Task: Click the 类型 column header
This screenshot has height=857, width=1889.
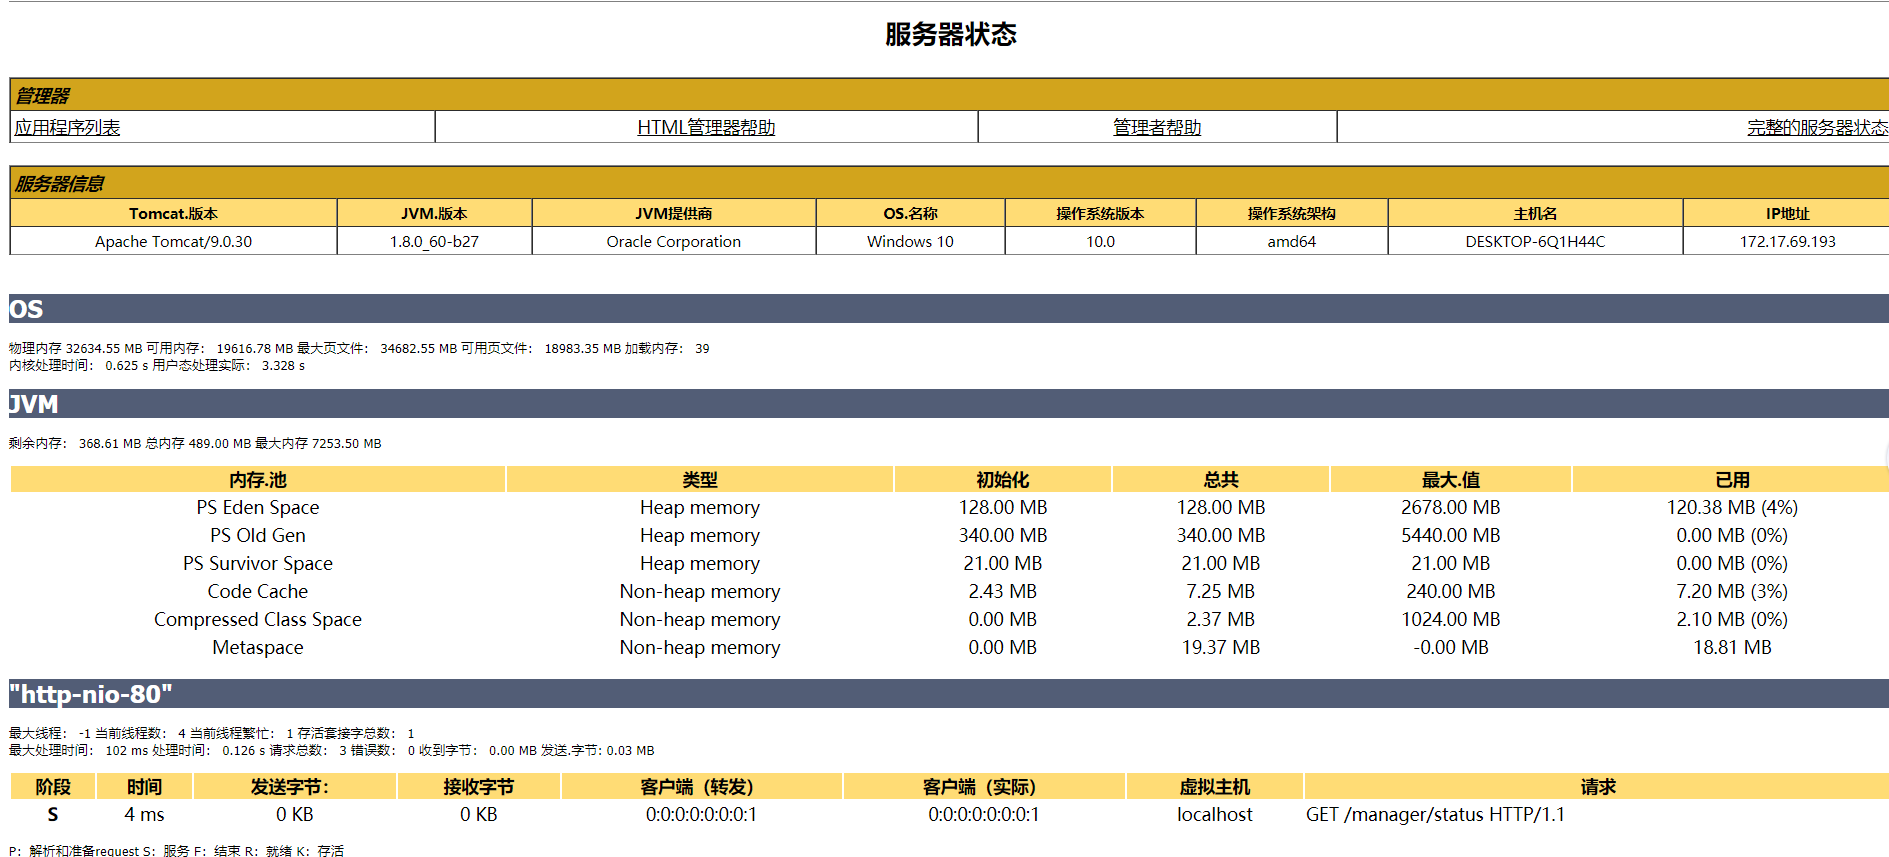Action: (x=700, y=479)
